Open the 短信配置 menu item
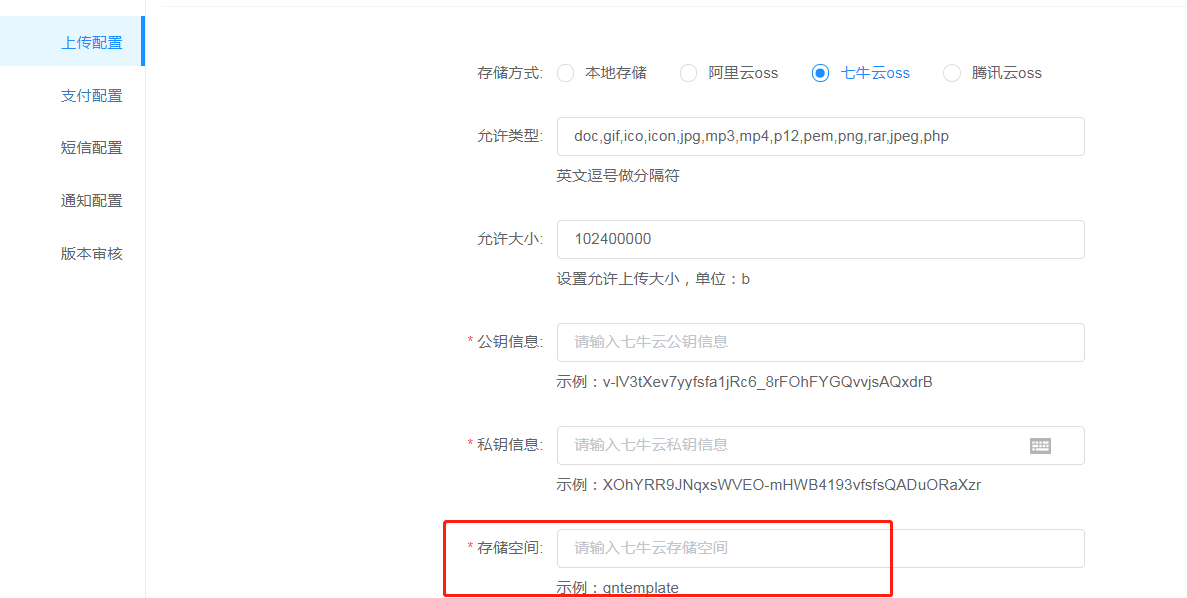This screenshot has width=1187, height=598. click(91, 148)
